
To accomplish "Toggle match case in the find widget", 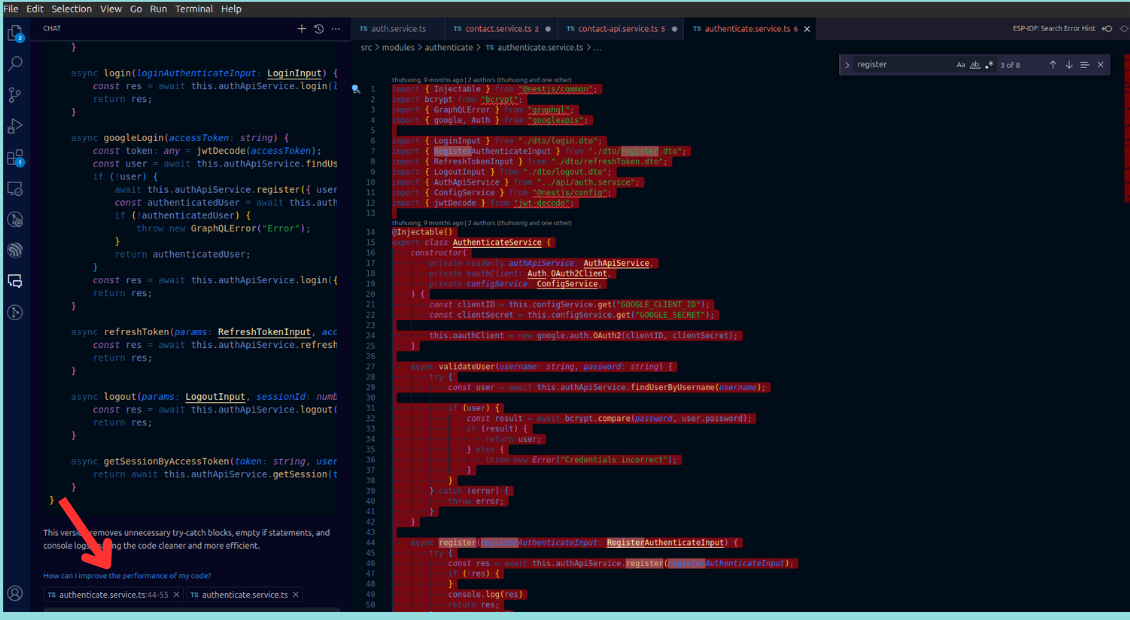I will point(960,64).
